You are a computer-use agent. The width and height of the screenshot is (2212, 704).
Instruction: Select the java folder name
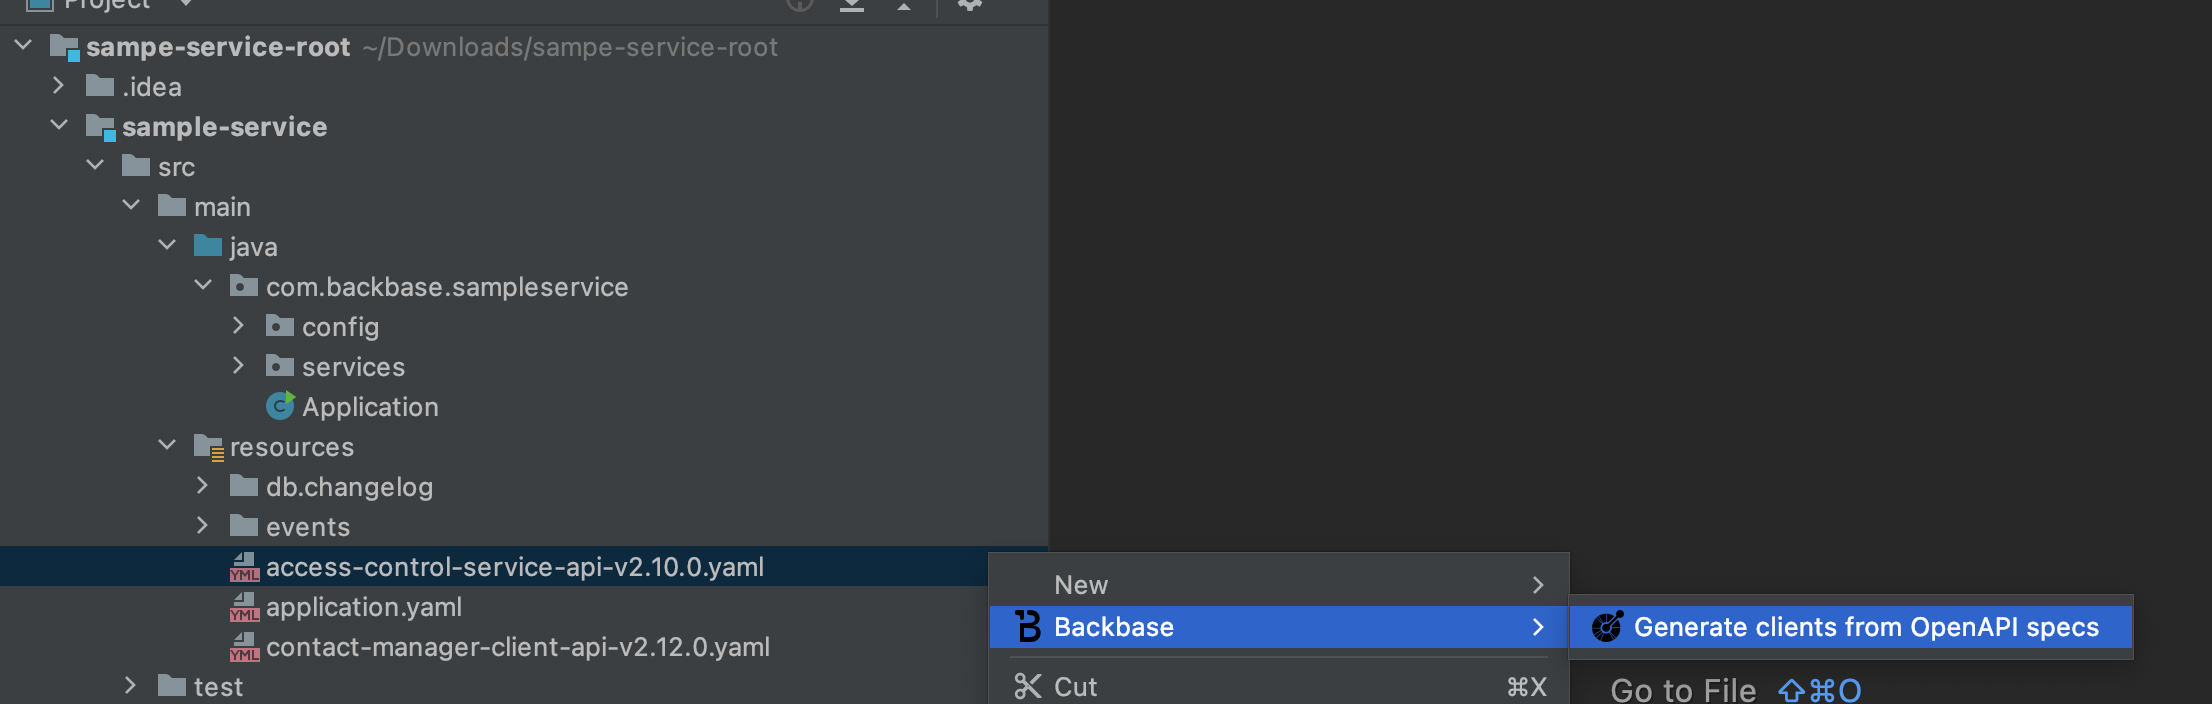[x=253, y=247]
